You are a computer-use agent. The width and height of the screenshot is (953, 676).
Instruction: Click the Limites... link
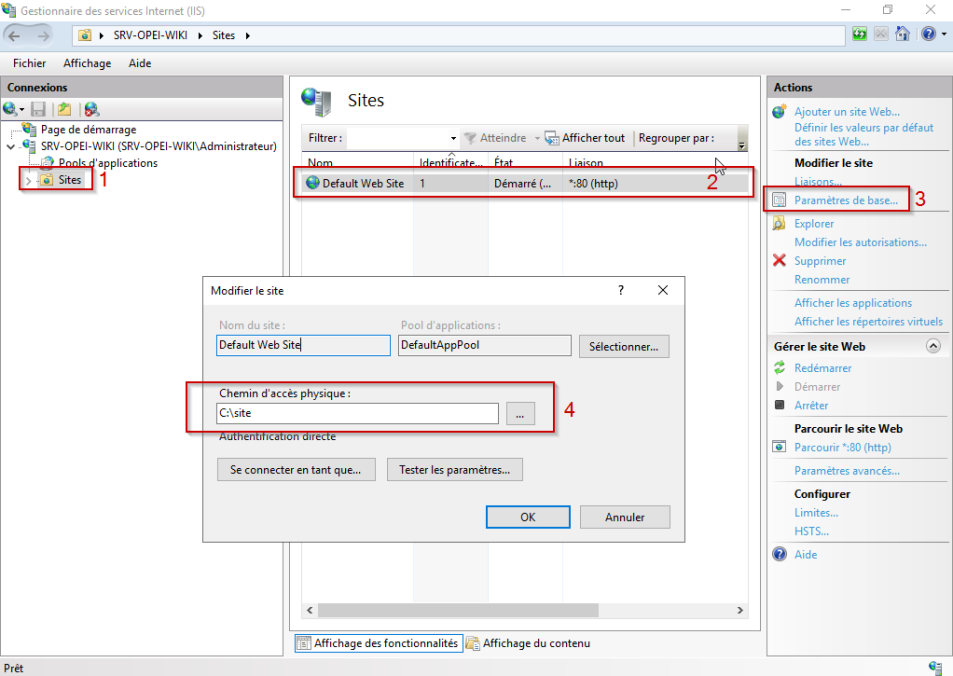point(816,512)
